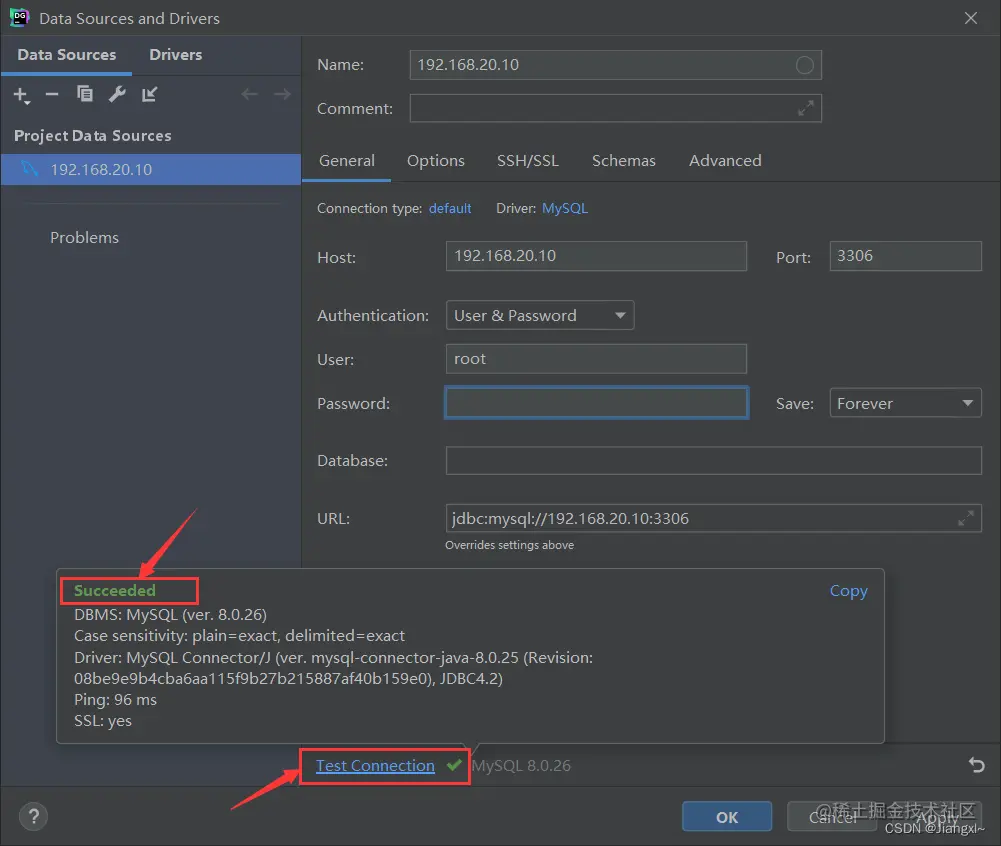Viewport: 1001px width, 846px height.
Task: Remove selected data source with minus icon
Action: [52, 94]
